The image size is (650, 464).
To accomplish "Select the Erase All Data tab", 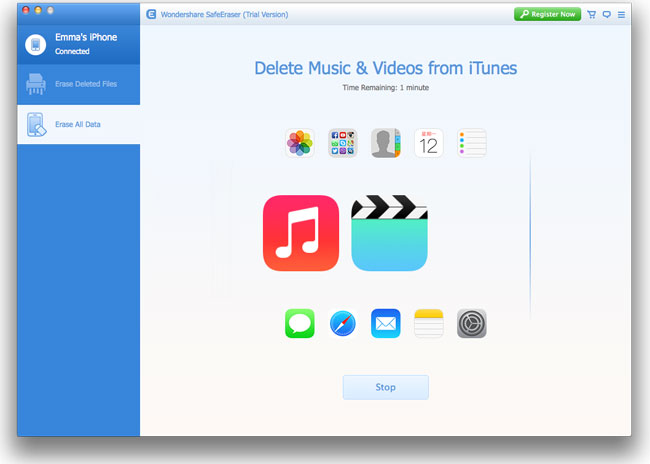I will (78, 124).
